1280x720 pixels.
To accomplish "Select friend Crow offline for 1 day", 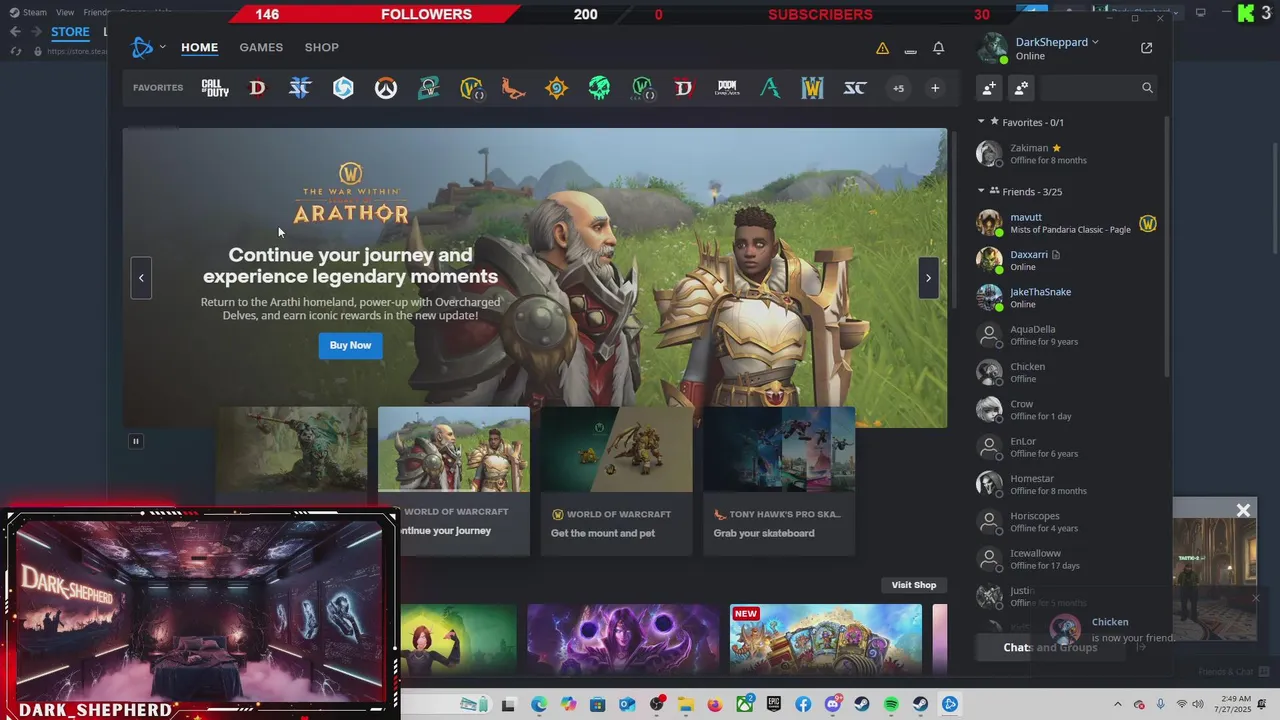I will [1066, 409].
